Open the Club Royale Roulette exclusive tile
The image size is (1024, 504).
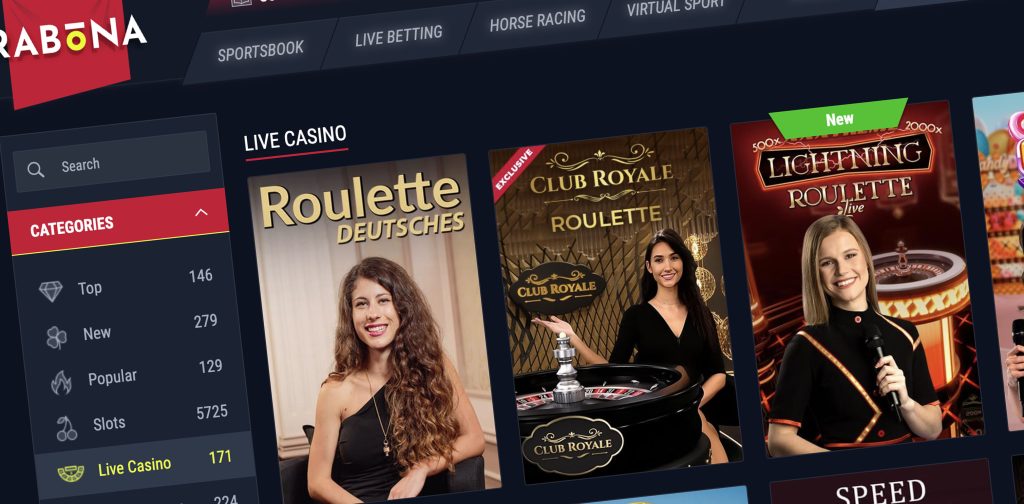coord(614,306)
